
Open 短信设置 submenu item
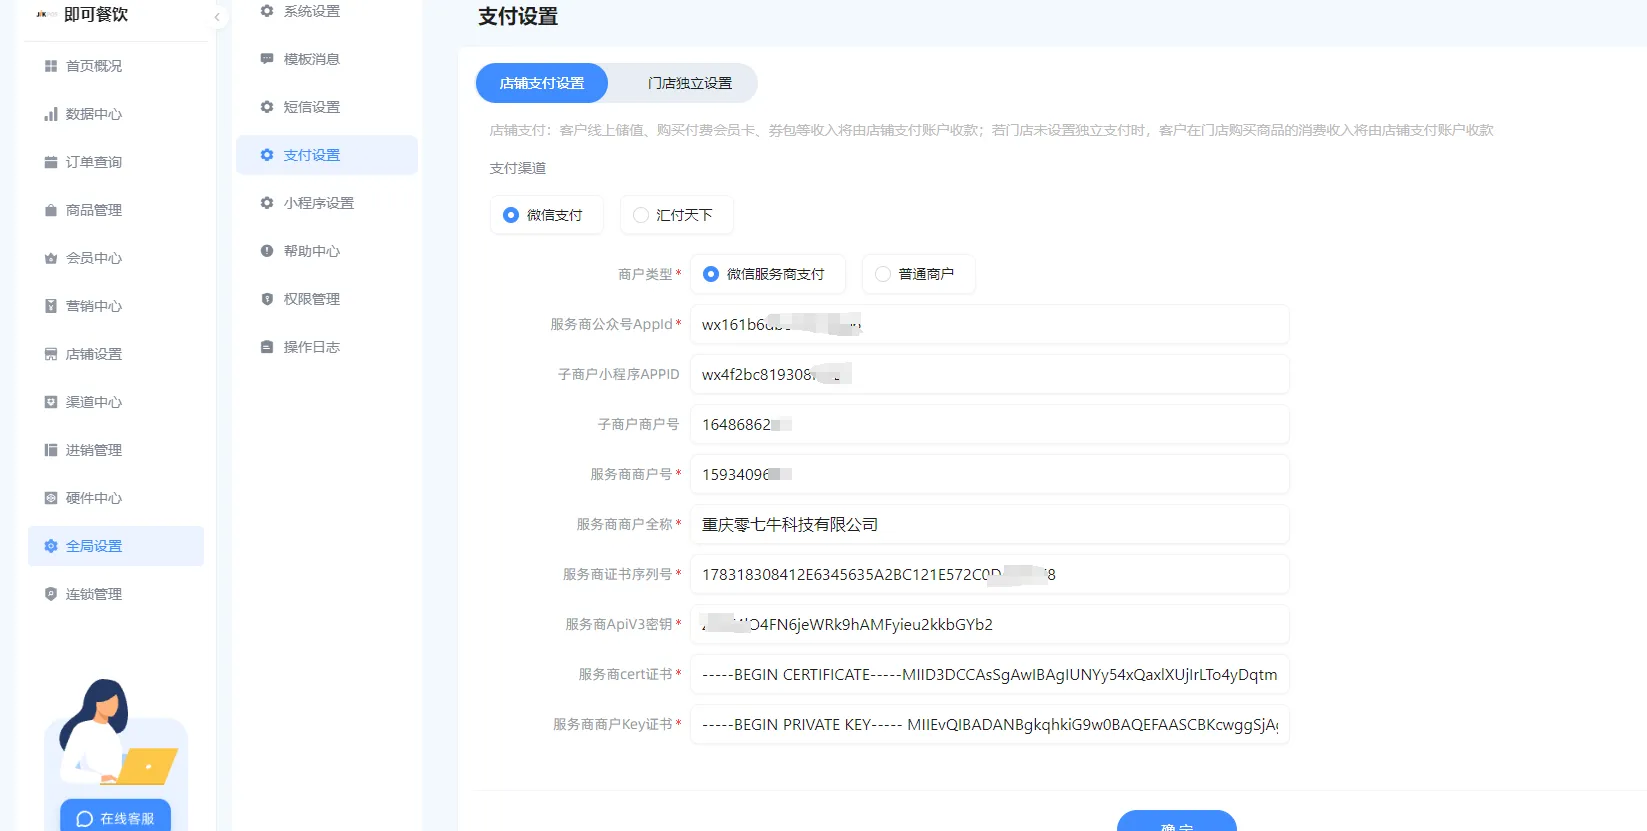coord(327,107)
